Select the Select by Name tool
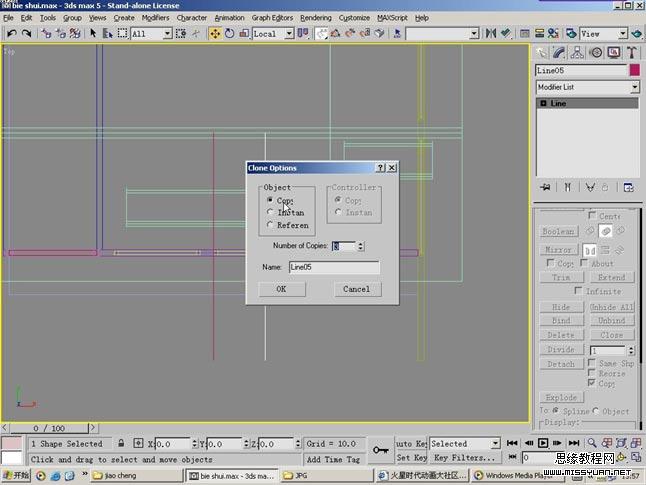This screenshot has height=485, width=646. pos(108,33)
